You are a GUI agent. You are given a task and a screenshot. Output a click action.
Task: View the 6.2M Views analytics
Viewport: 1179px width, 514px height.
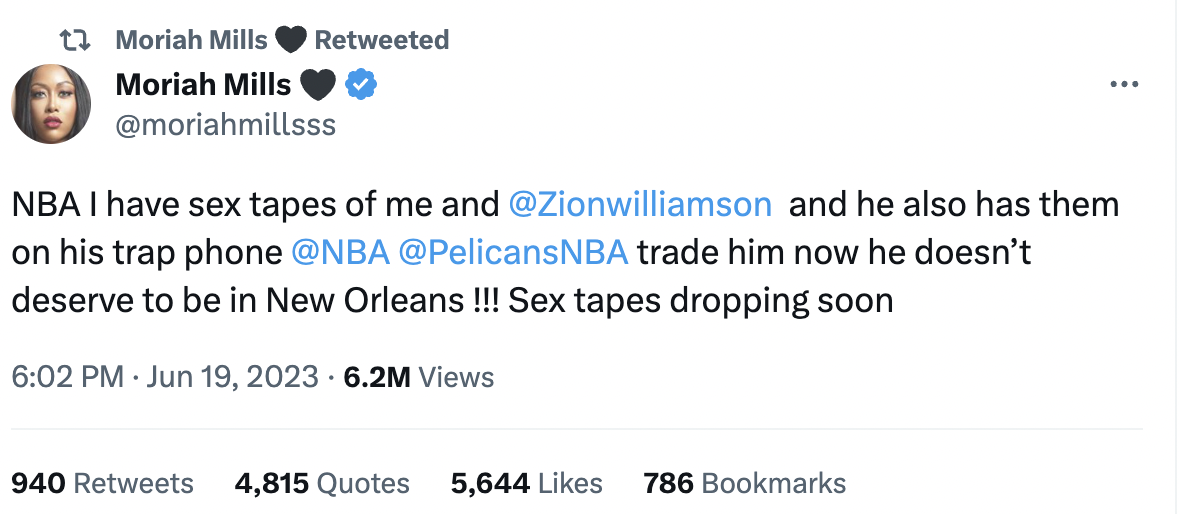(418, 377)
